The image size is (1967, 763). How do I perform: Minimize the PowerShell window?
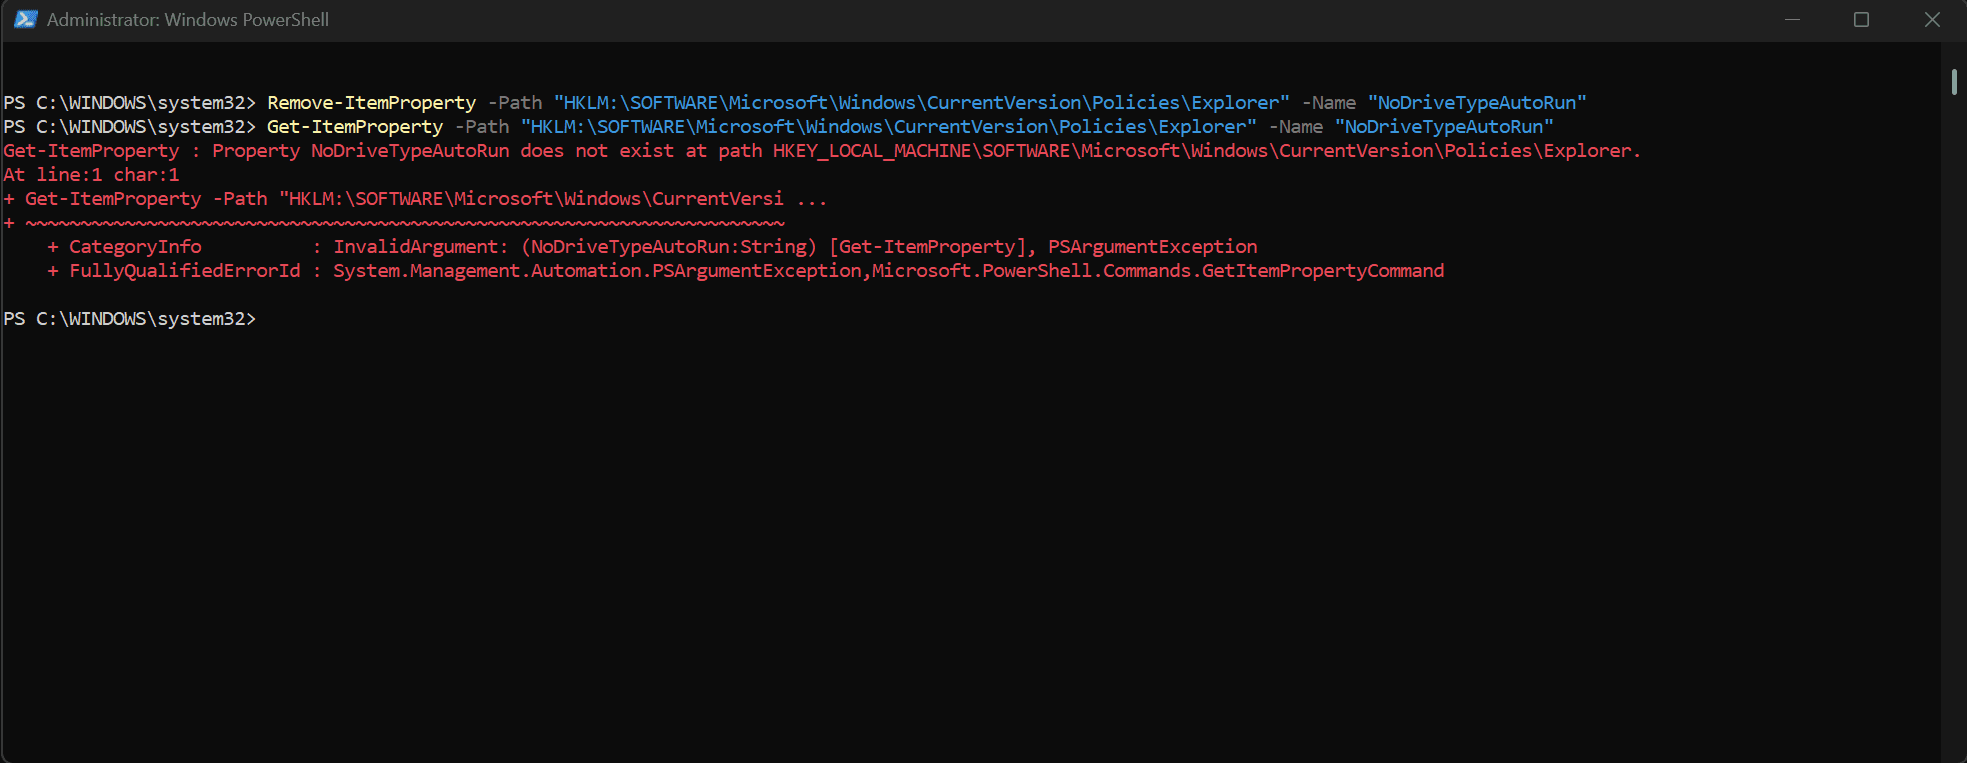pyautogui.click(x=1792, y=20)
